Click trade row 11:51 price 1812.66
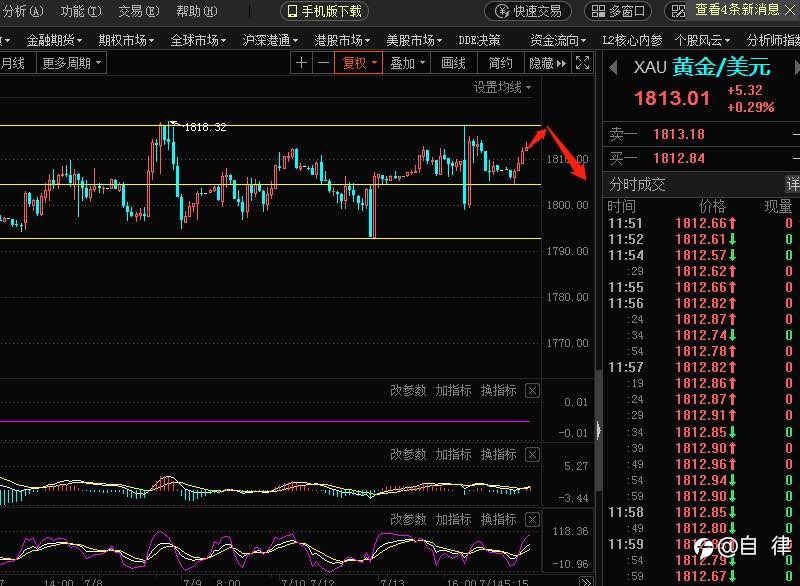The width and height of the screenshot is (800, 586). (x=701, y=223)
